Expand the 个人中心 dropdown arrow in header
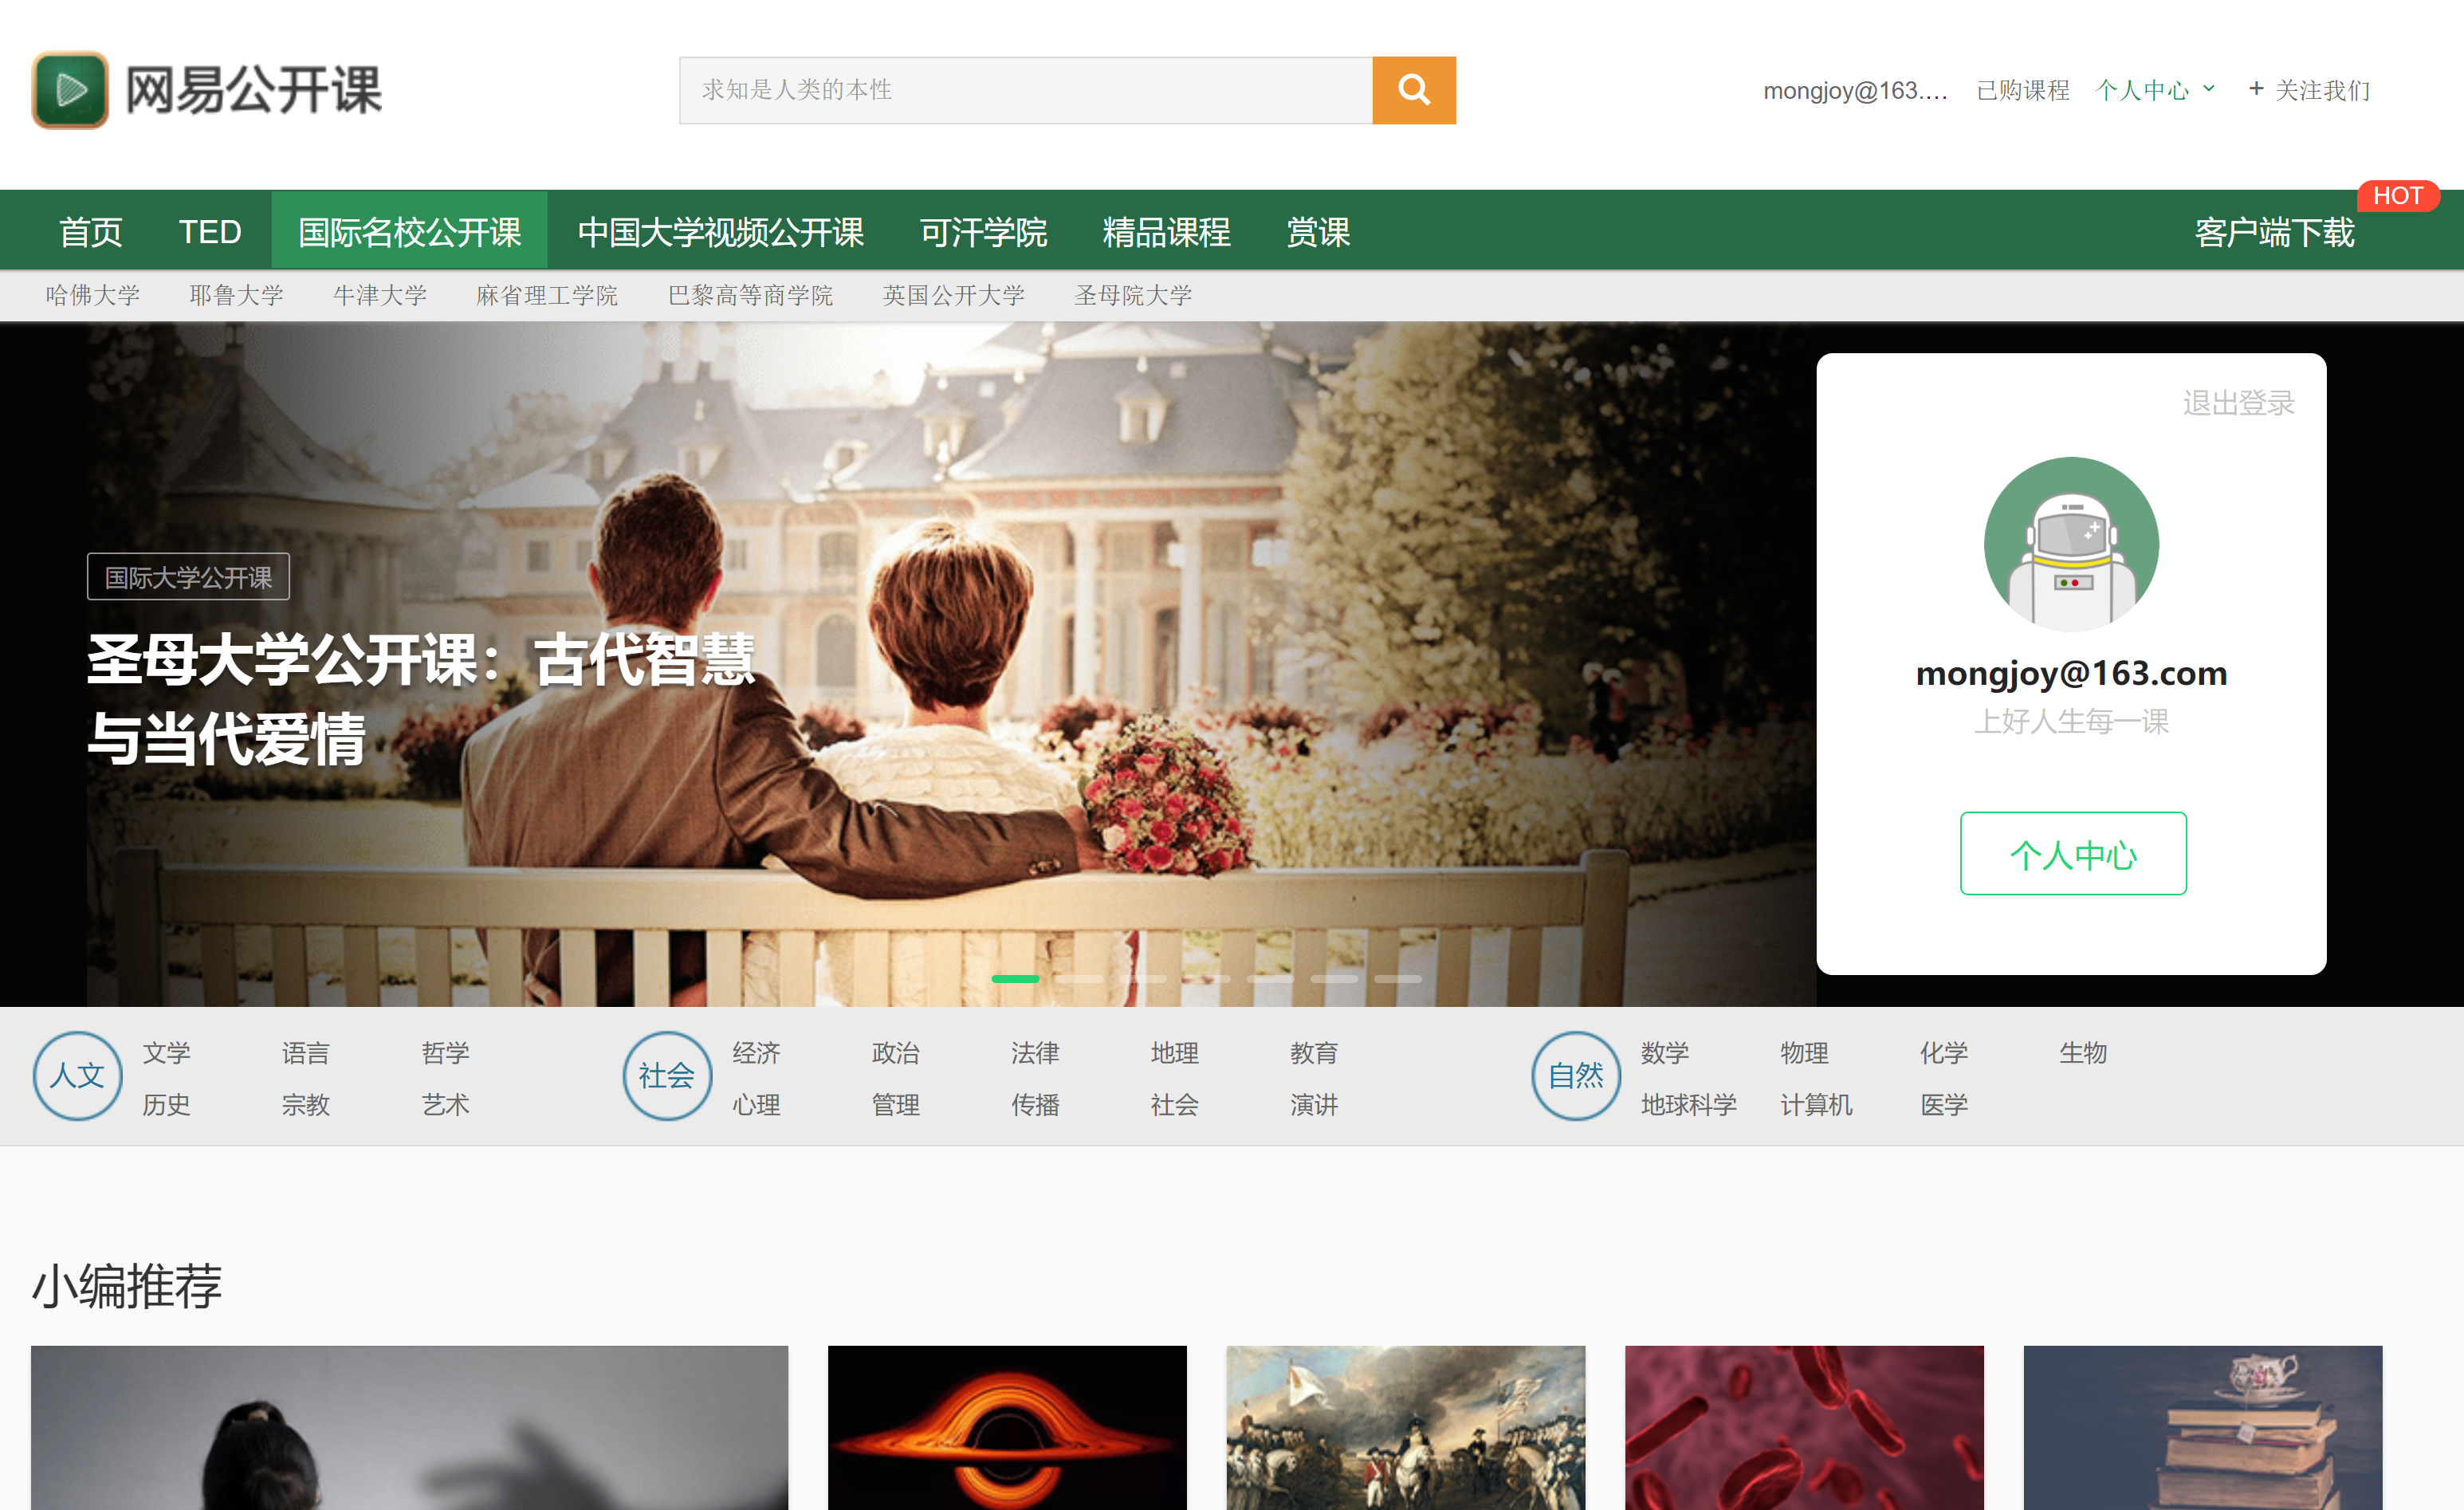 click(2209, 89)
